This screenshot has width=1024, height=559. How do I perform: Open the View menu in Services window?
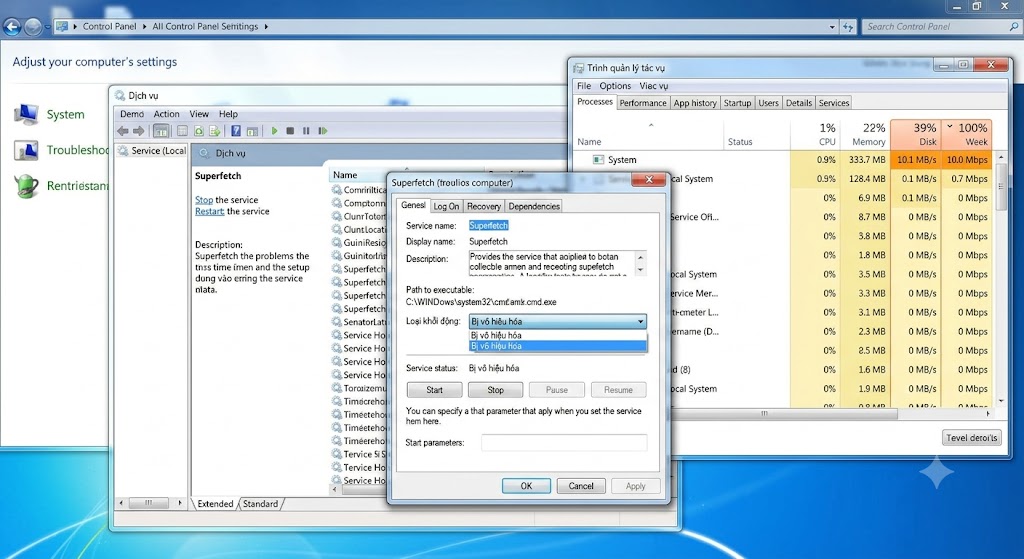click(x=199, y=114)
